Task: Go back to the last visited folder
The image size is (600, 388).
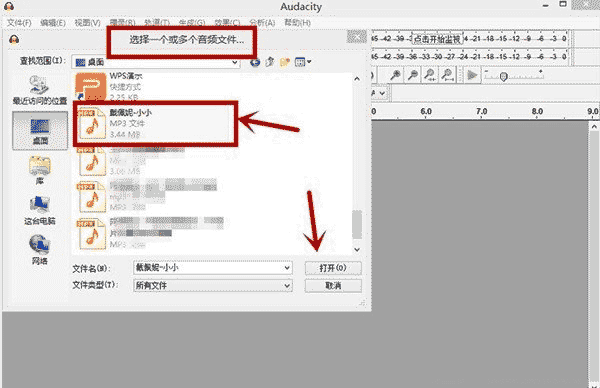Action: pyautogui.click(x=255, y=62)
